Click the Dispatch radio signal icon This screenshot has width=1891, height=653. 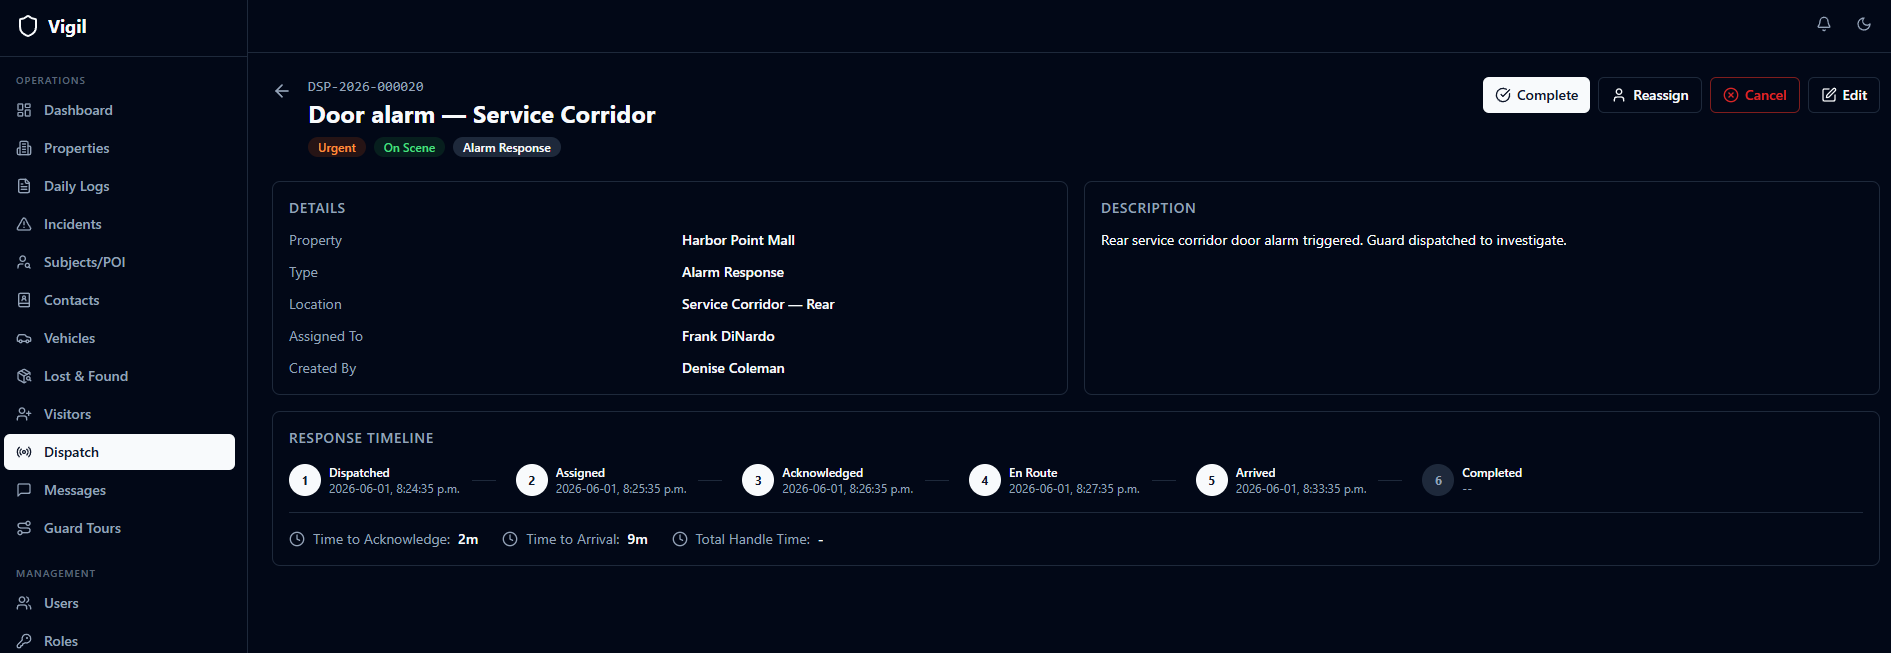[x=24, y=452]
